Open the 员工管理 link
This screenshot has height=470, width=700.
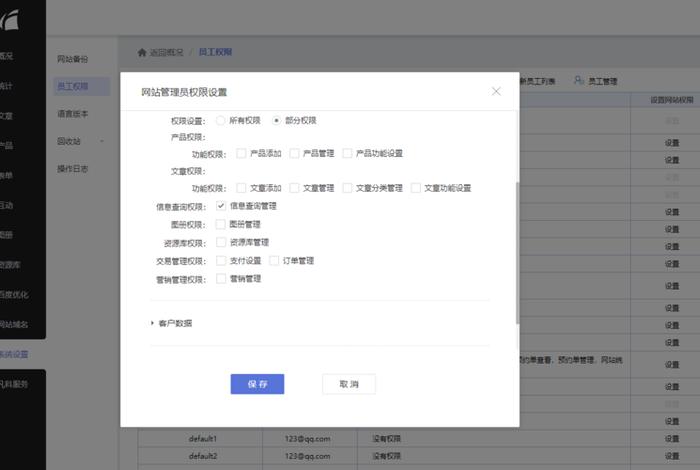[x=603, y=81]
